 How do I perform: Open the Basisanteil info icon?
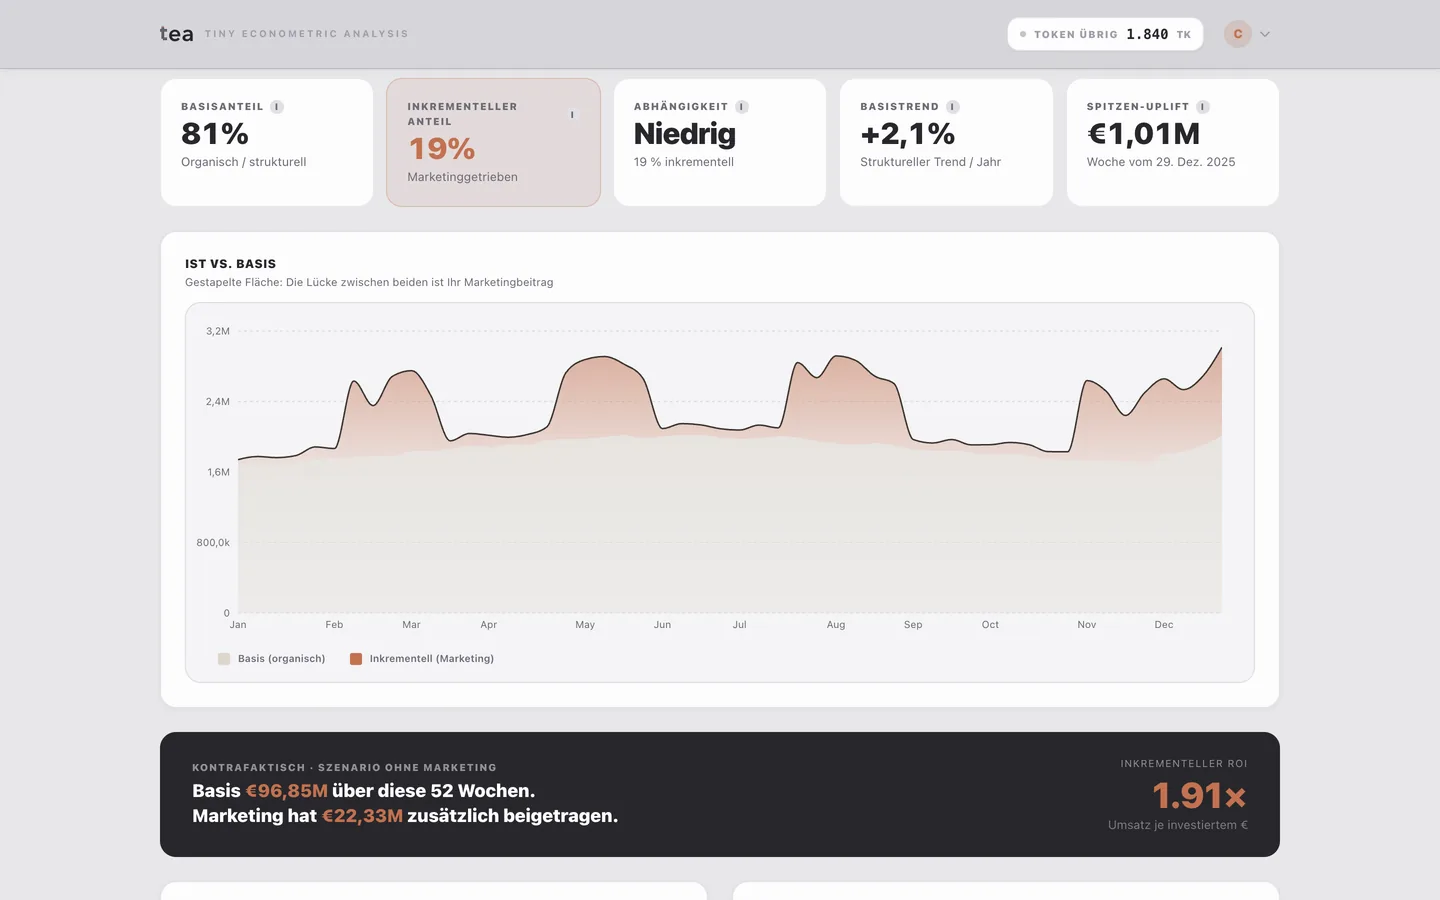pyautogui.click(x=277, y=107)
